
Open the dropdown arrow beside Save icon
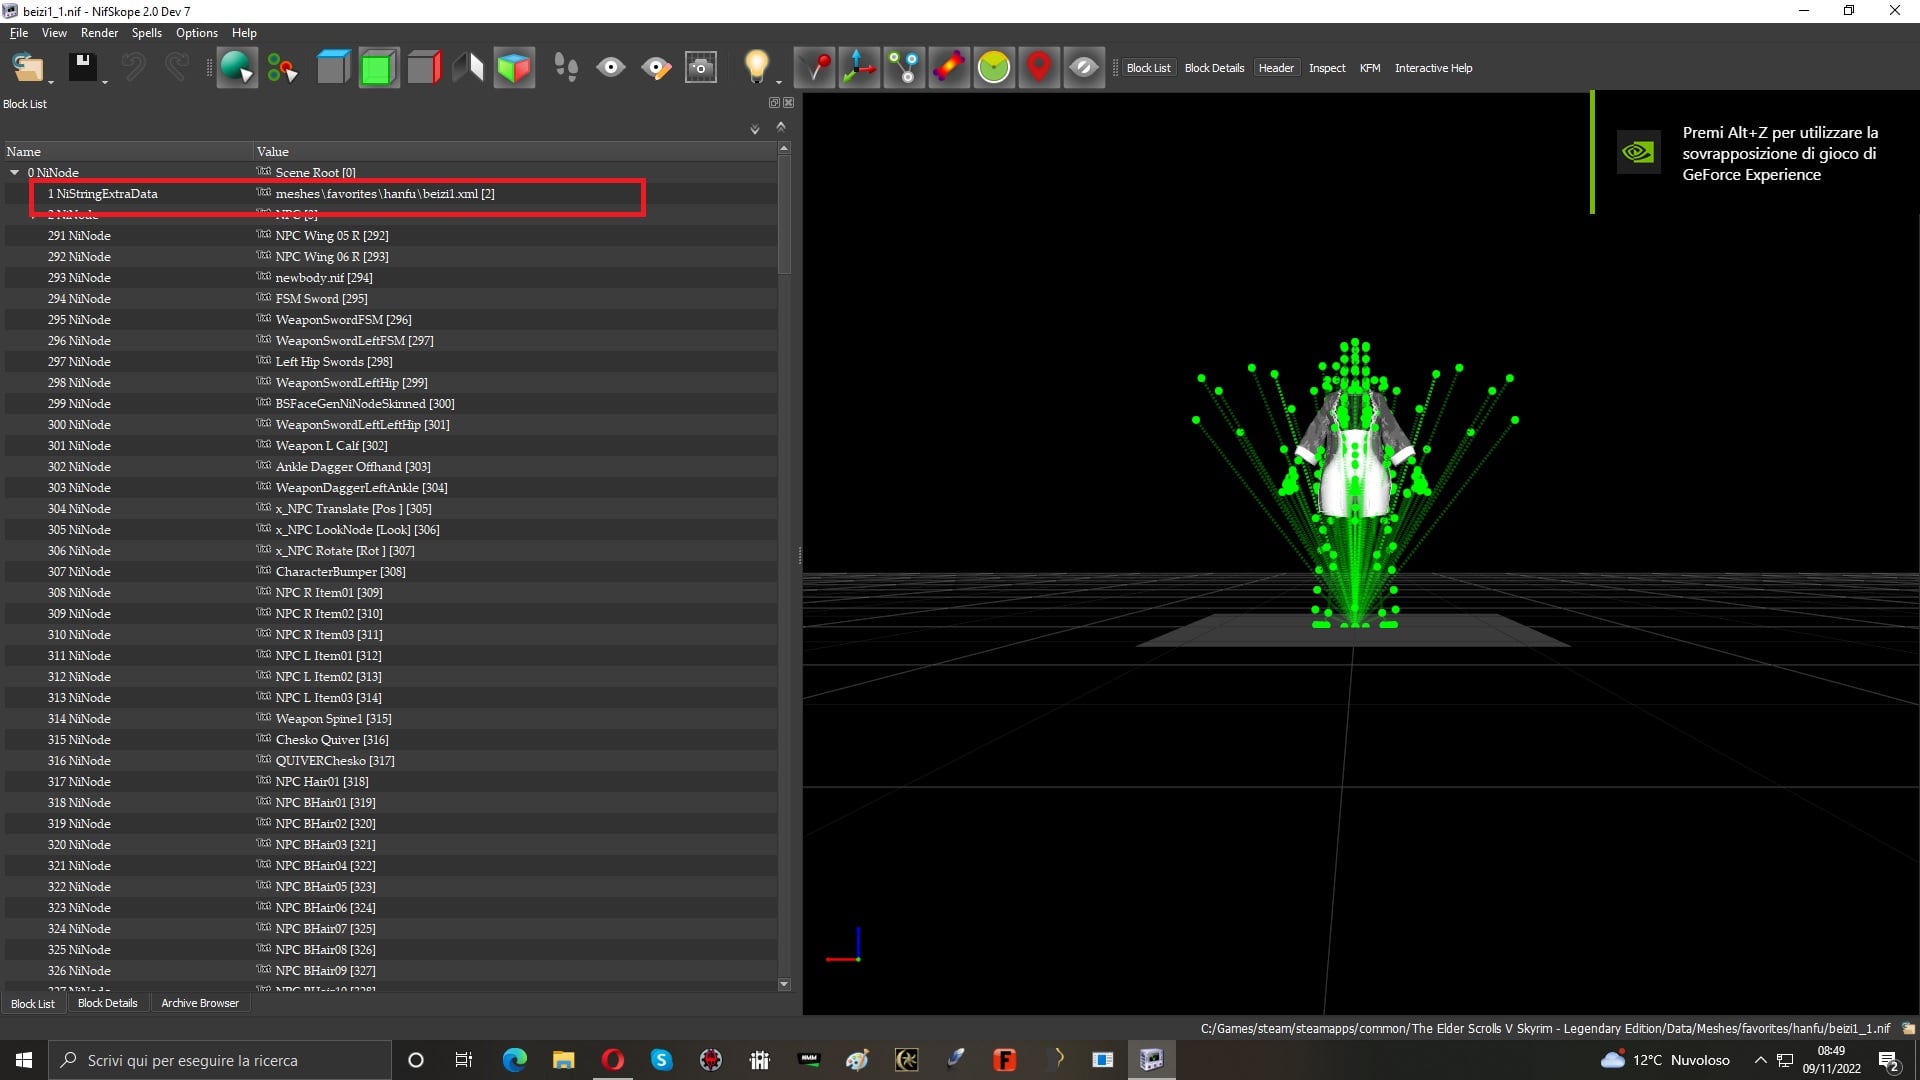click(105, 82)
